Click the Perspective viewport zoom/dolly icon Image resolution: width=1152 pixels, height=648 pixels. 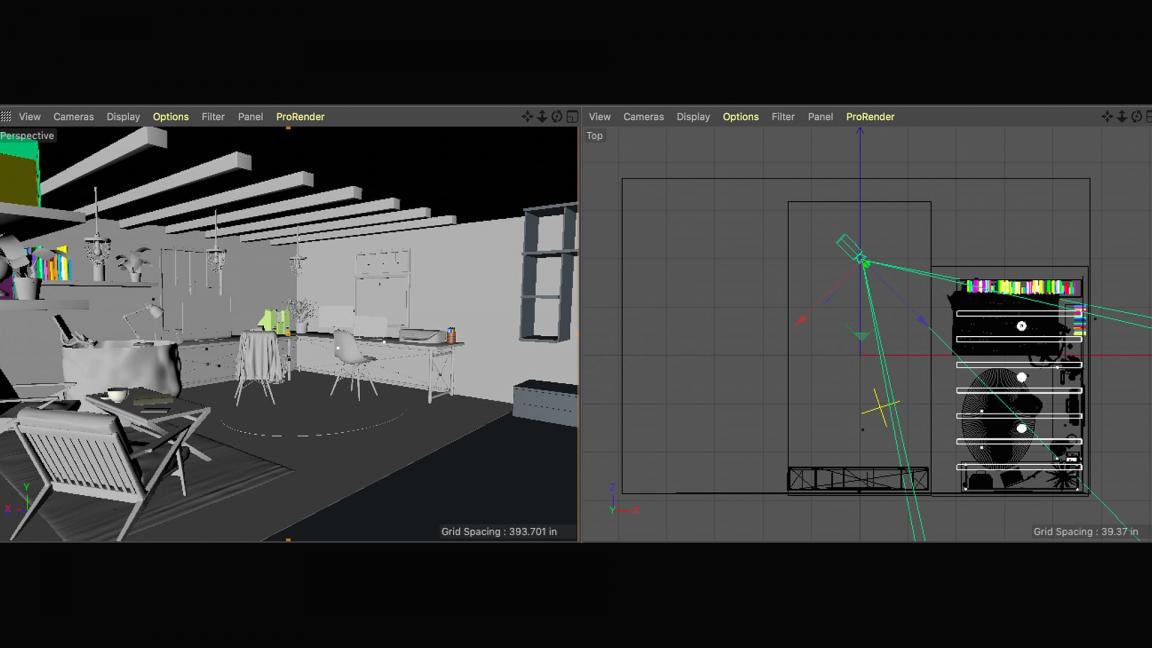pyautogui.click(x=542, y=116)
